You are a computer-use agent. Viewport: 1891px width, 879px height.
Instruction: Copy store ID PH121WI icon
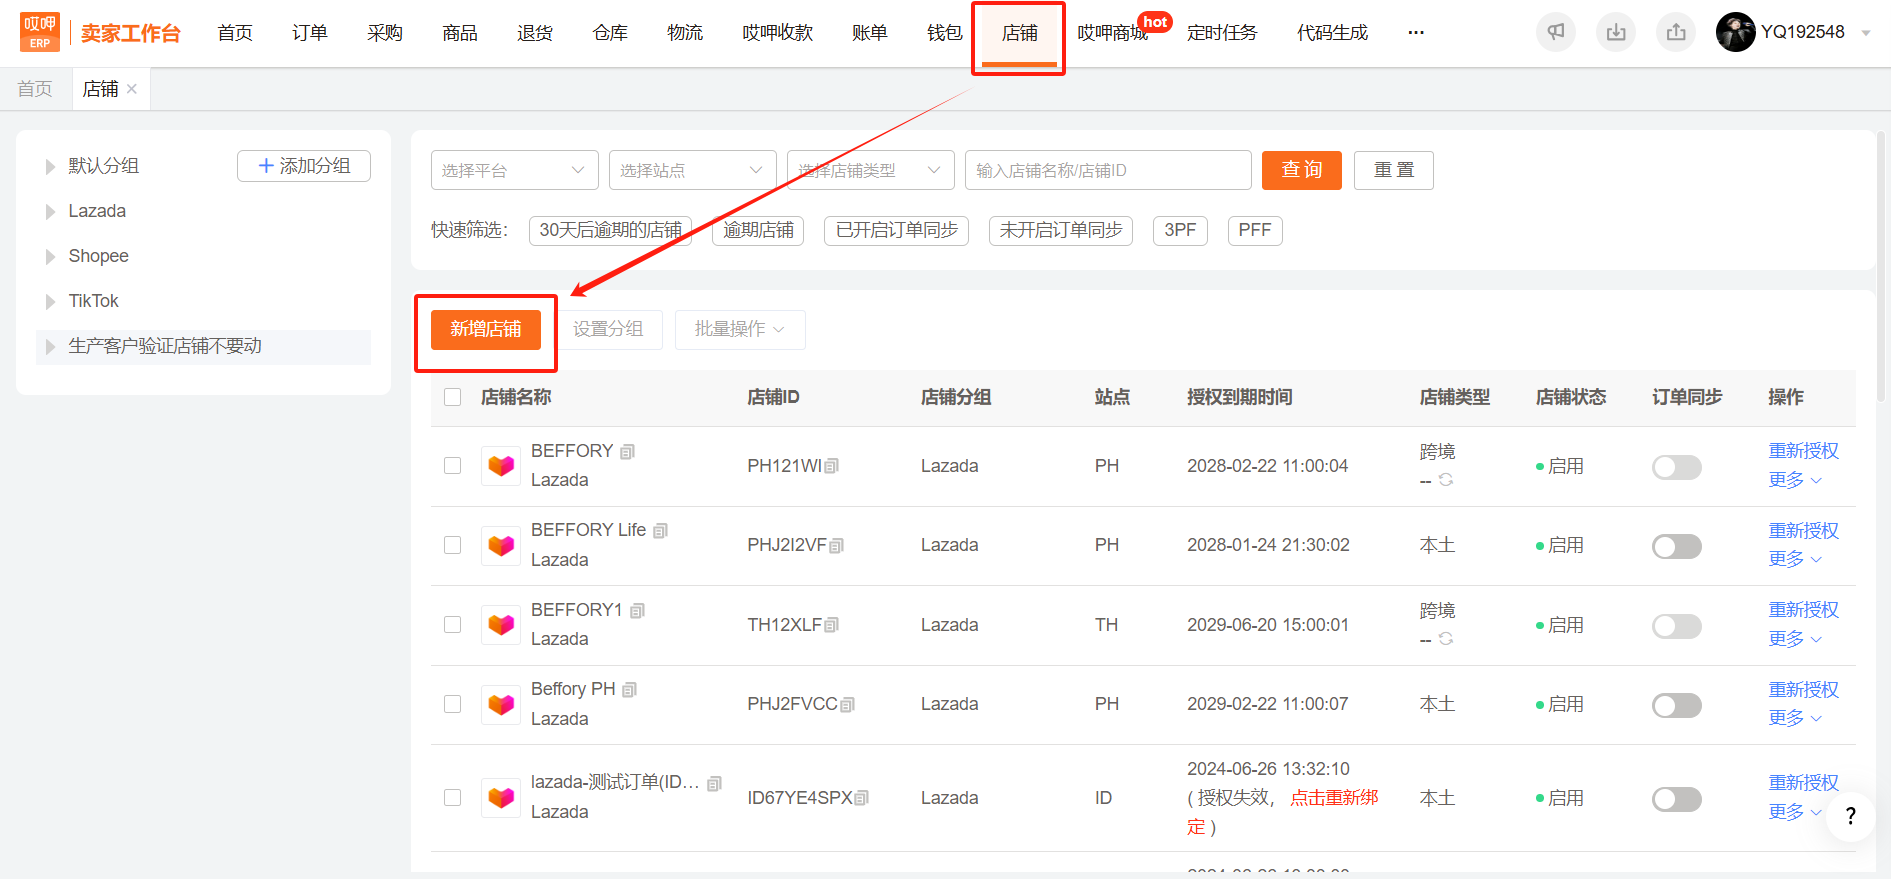(833, 466)
